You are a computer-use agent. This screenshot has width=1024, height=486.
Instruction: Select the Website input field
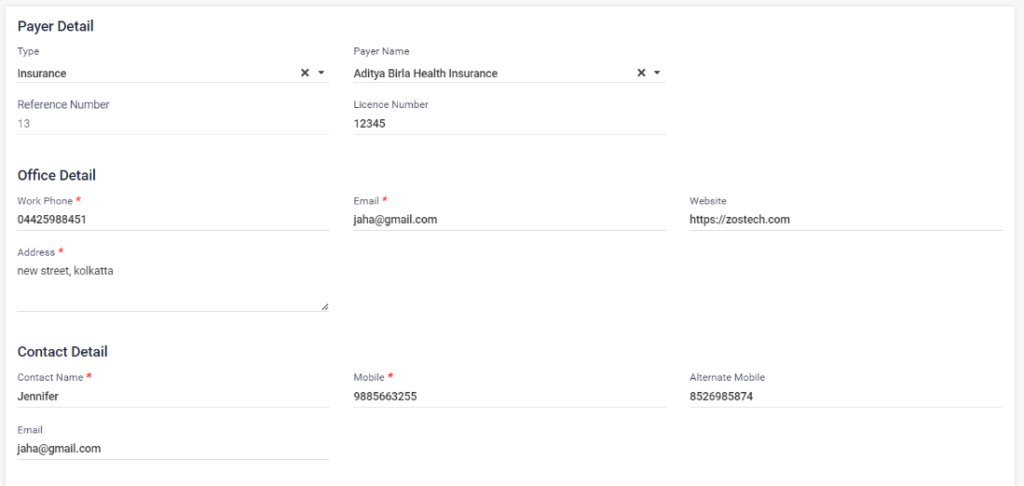(x=844, y=219)
